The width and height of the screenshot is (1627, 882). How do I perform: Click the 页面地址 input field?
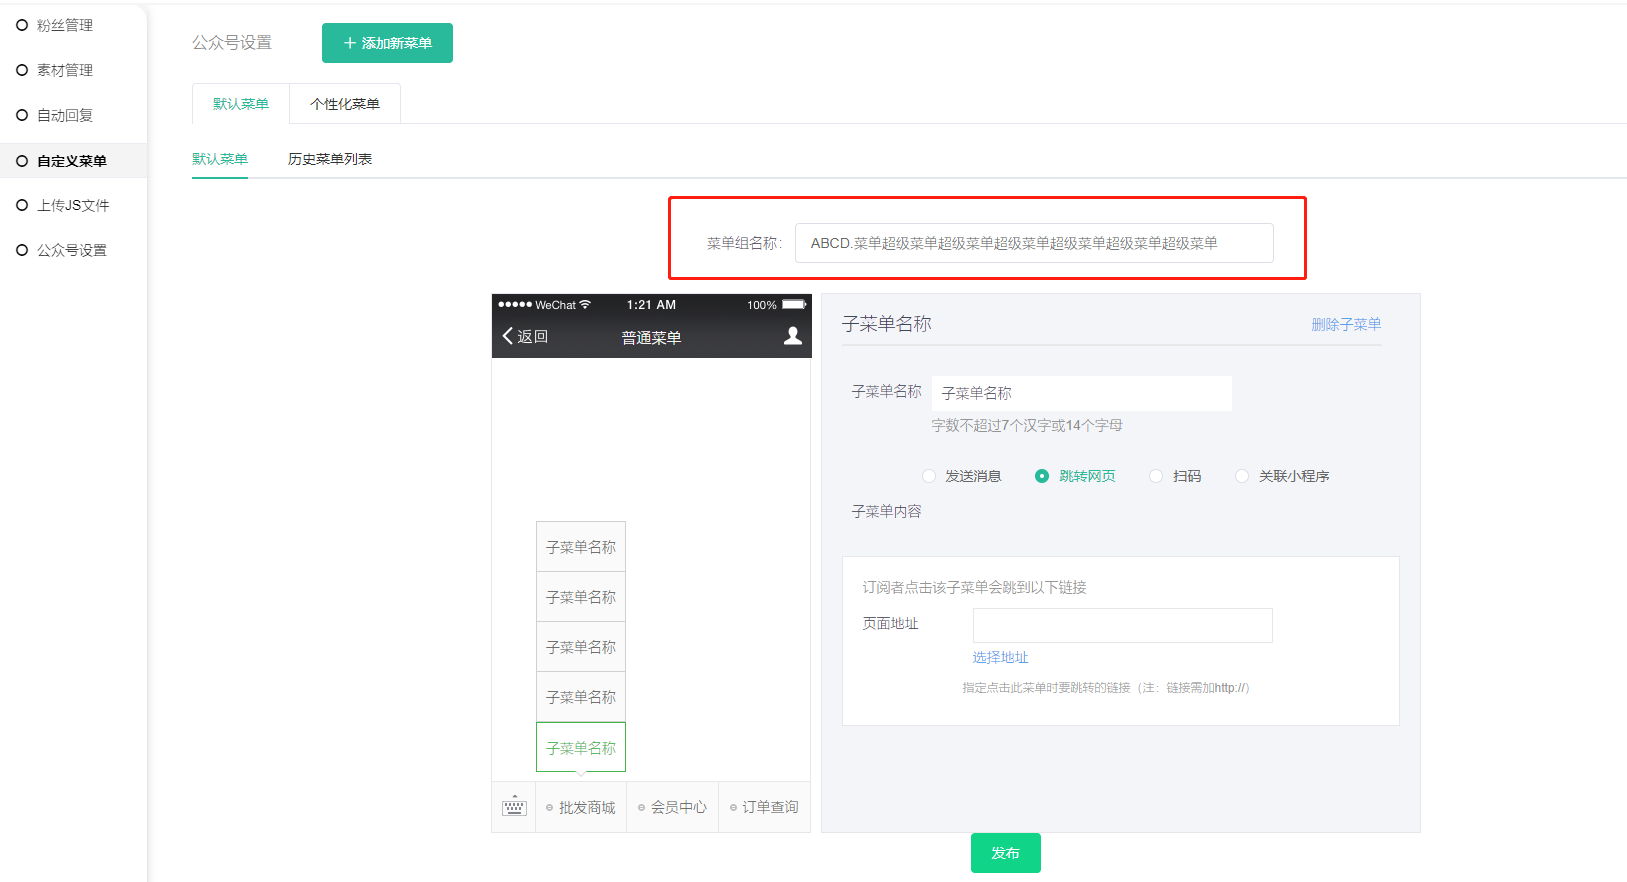[1123, 625]
